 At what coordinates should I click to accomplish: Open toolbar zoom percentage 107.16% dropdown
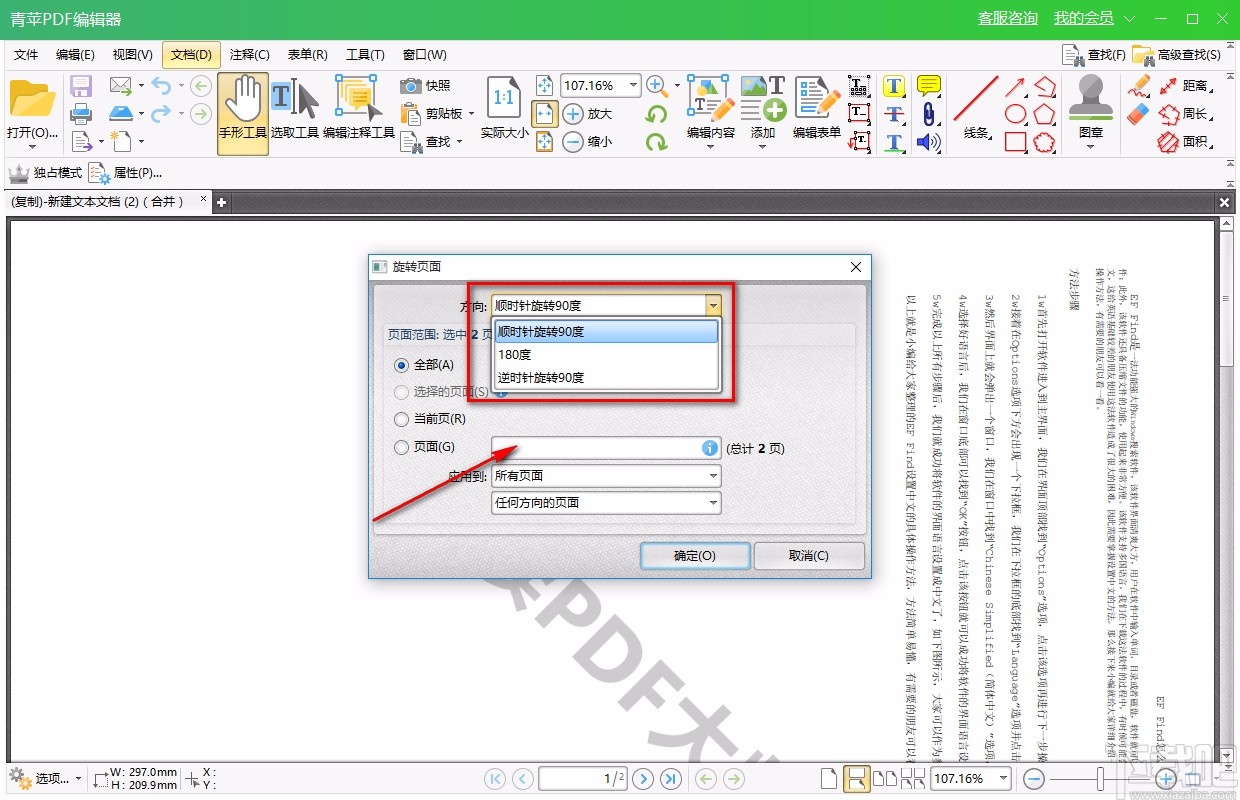click(x=632, y=86)
